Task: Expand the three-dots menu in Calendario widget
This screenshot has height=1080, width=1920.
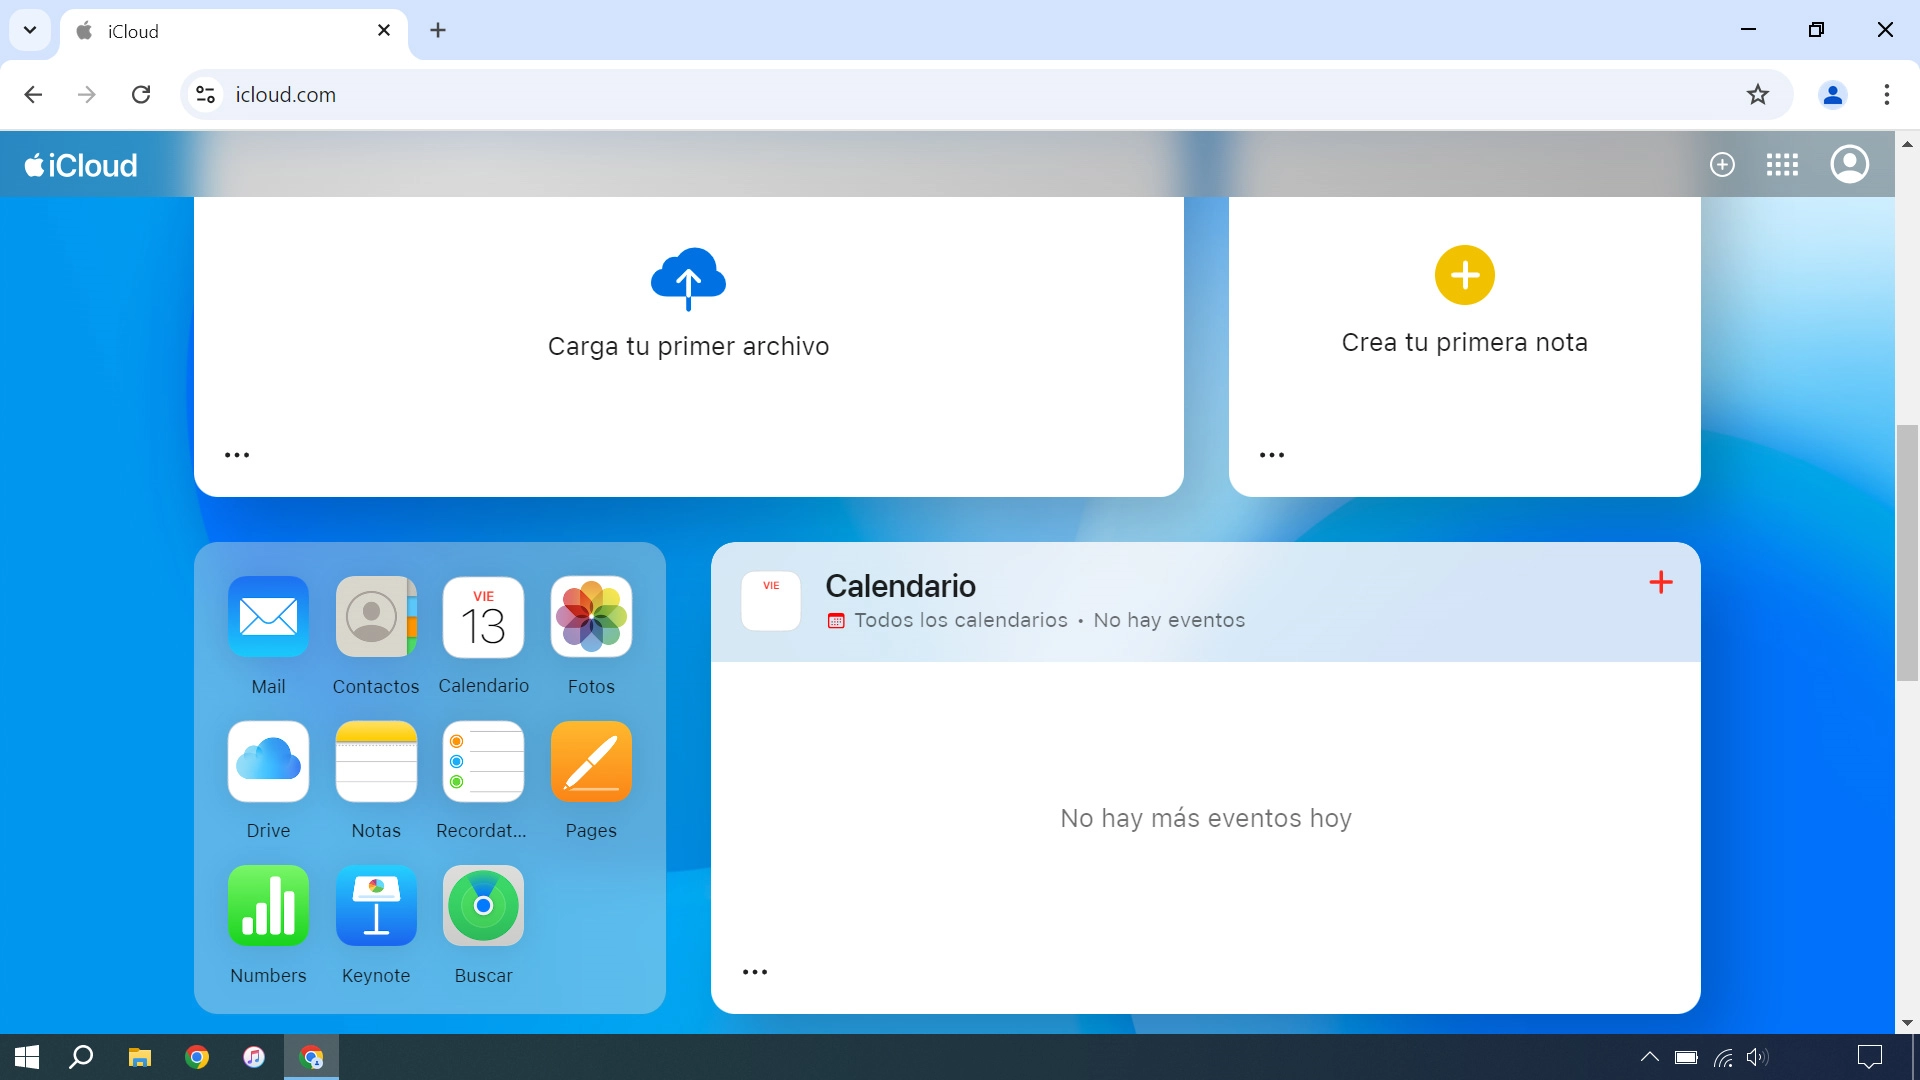Action: click(755, 972)
